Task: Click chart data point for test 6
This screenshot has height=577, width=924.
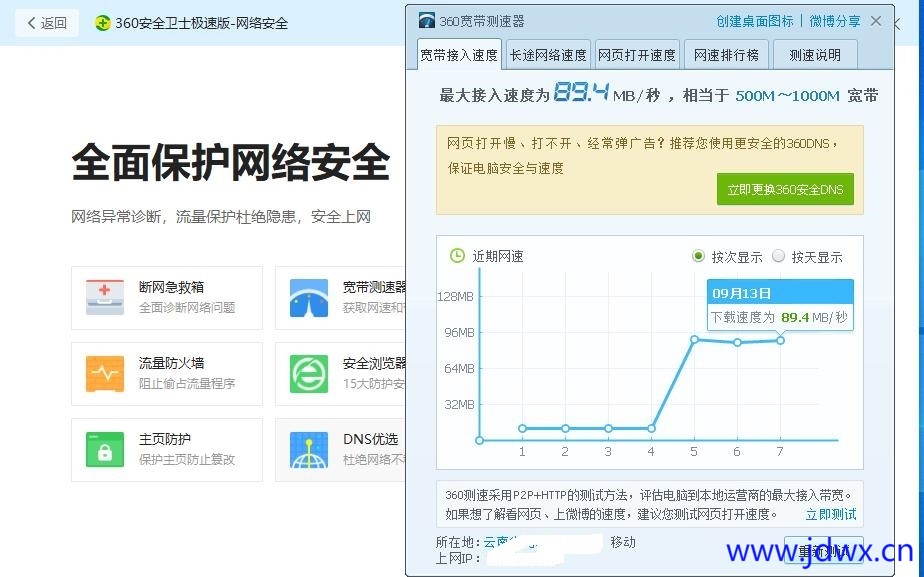Action: tap(737, 342)
